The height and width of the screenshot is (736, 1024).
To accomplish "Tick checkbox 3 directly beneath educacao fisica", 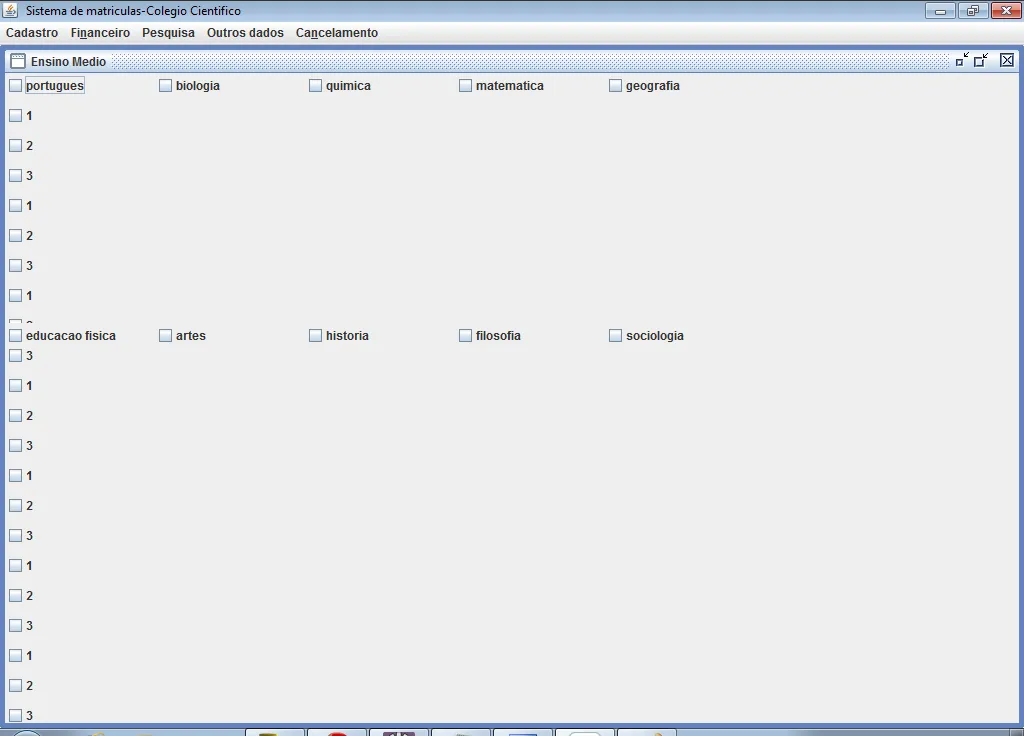I will 16,356.
